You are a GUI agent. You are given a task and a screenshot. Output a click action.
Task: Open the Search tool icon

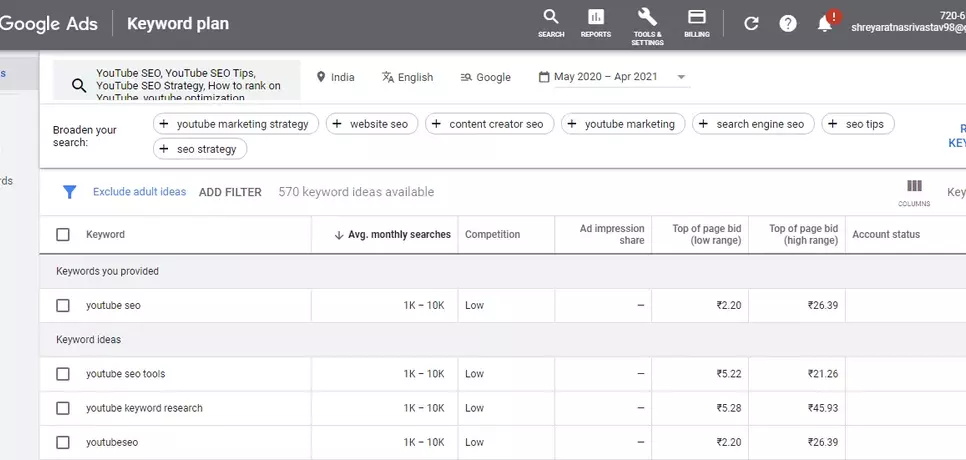[551, 17]
